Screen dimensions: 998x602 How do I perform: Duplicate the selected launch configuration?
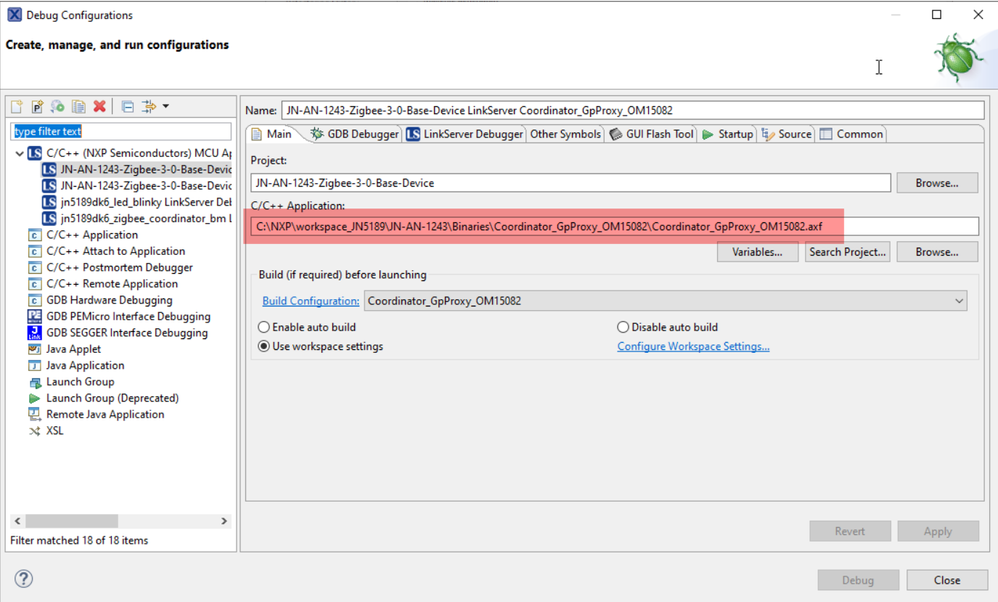78,106
